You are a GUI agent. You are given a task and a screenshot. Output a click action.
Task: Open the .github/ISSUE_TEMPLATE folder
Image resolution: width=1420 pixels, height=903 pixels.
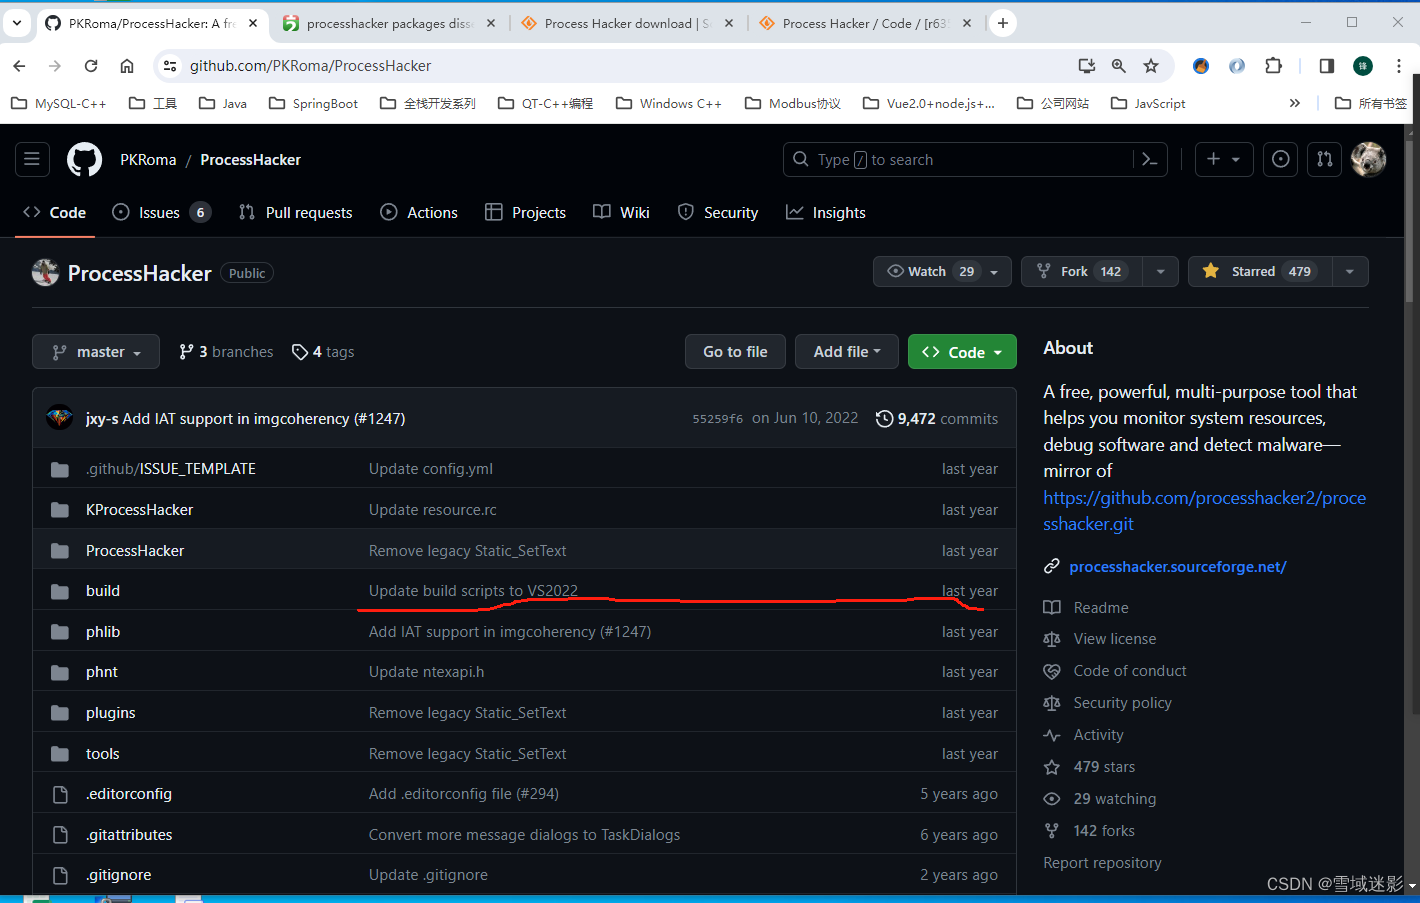pos(171,469)
